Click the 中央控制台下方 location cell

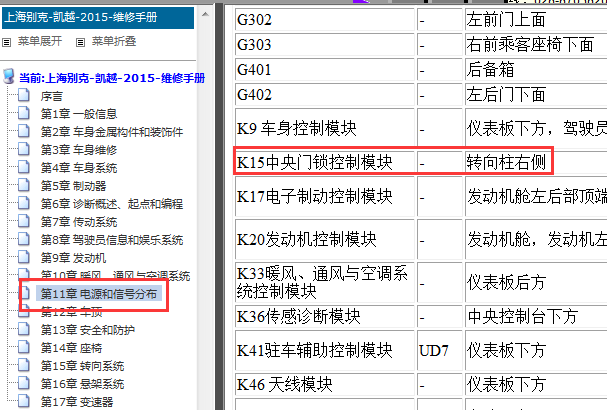pyautogui.click(x=536, y=316)
